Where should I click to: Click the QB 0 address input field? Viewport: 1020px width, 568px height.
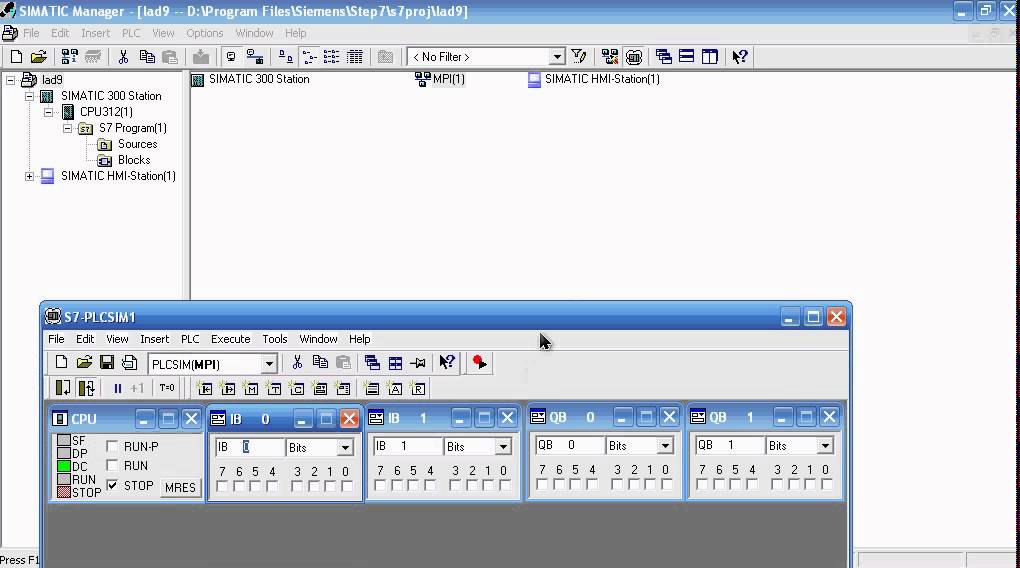[x=570, y=445]
